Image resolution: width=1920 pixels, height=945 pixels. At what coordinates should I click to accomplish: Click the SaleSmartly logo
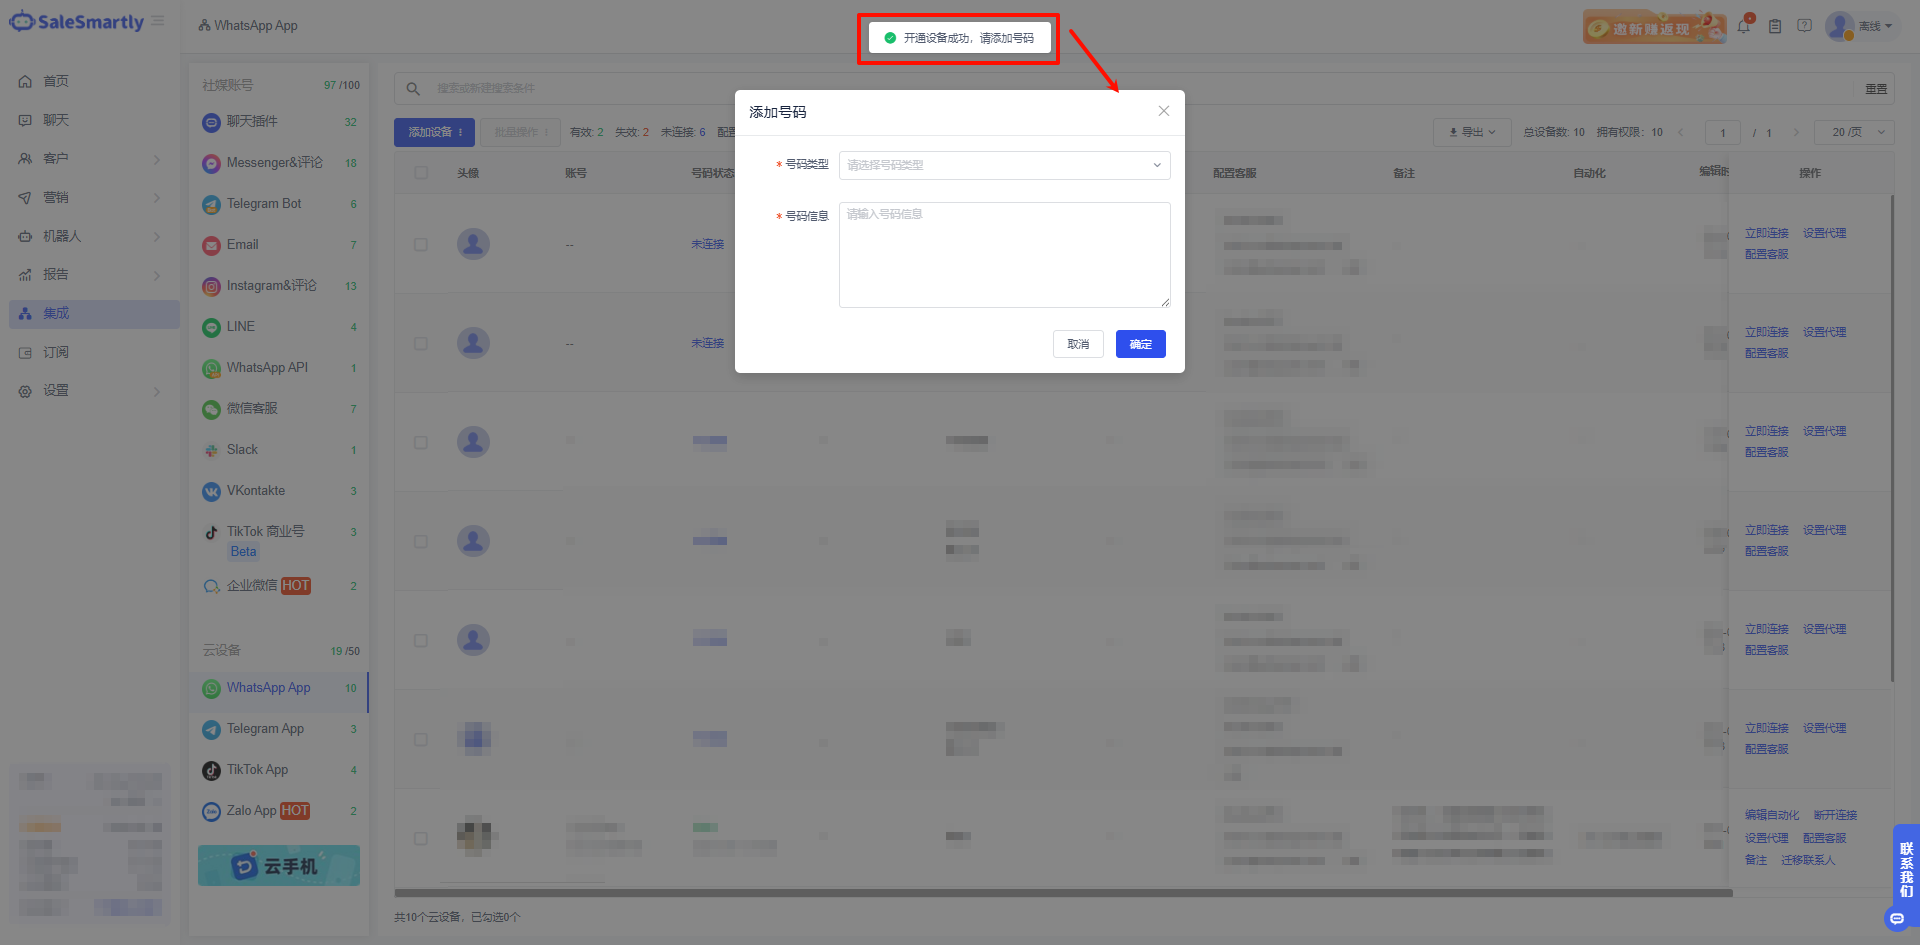[x=77, y=21]
